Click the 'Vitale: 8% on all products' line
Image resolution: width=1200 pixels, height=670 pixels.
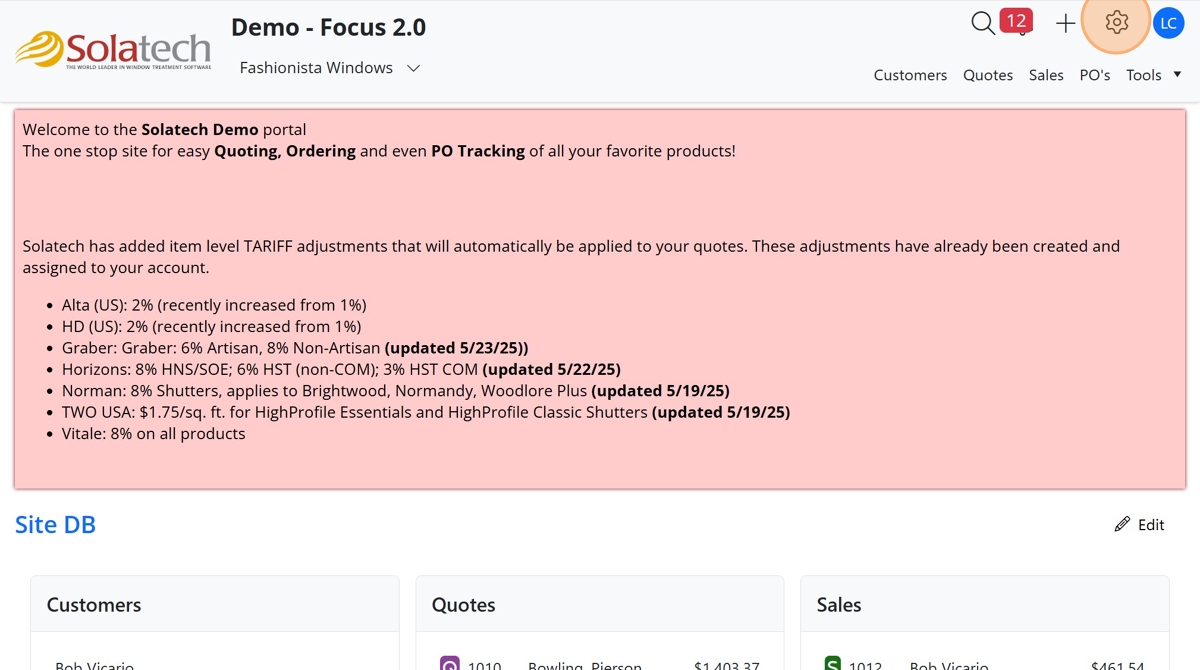click(153, 434)
